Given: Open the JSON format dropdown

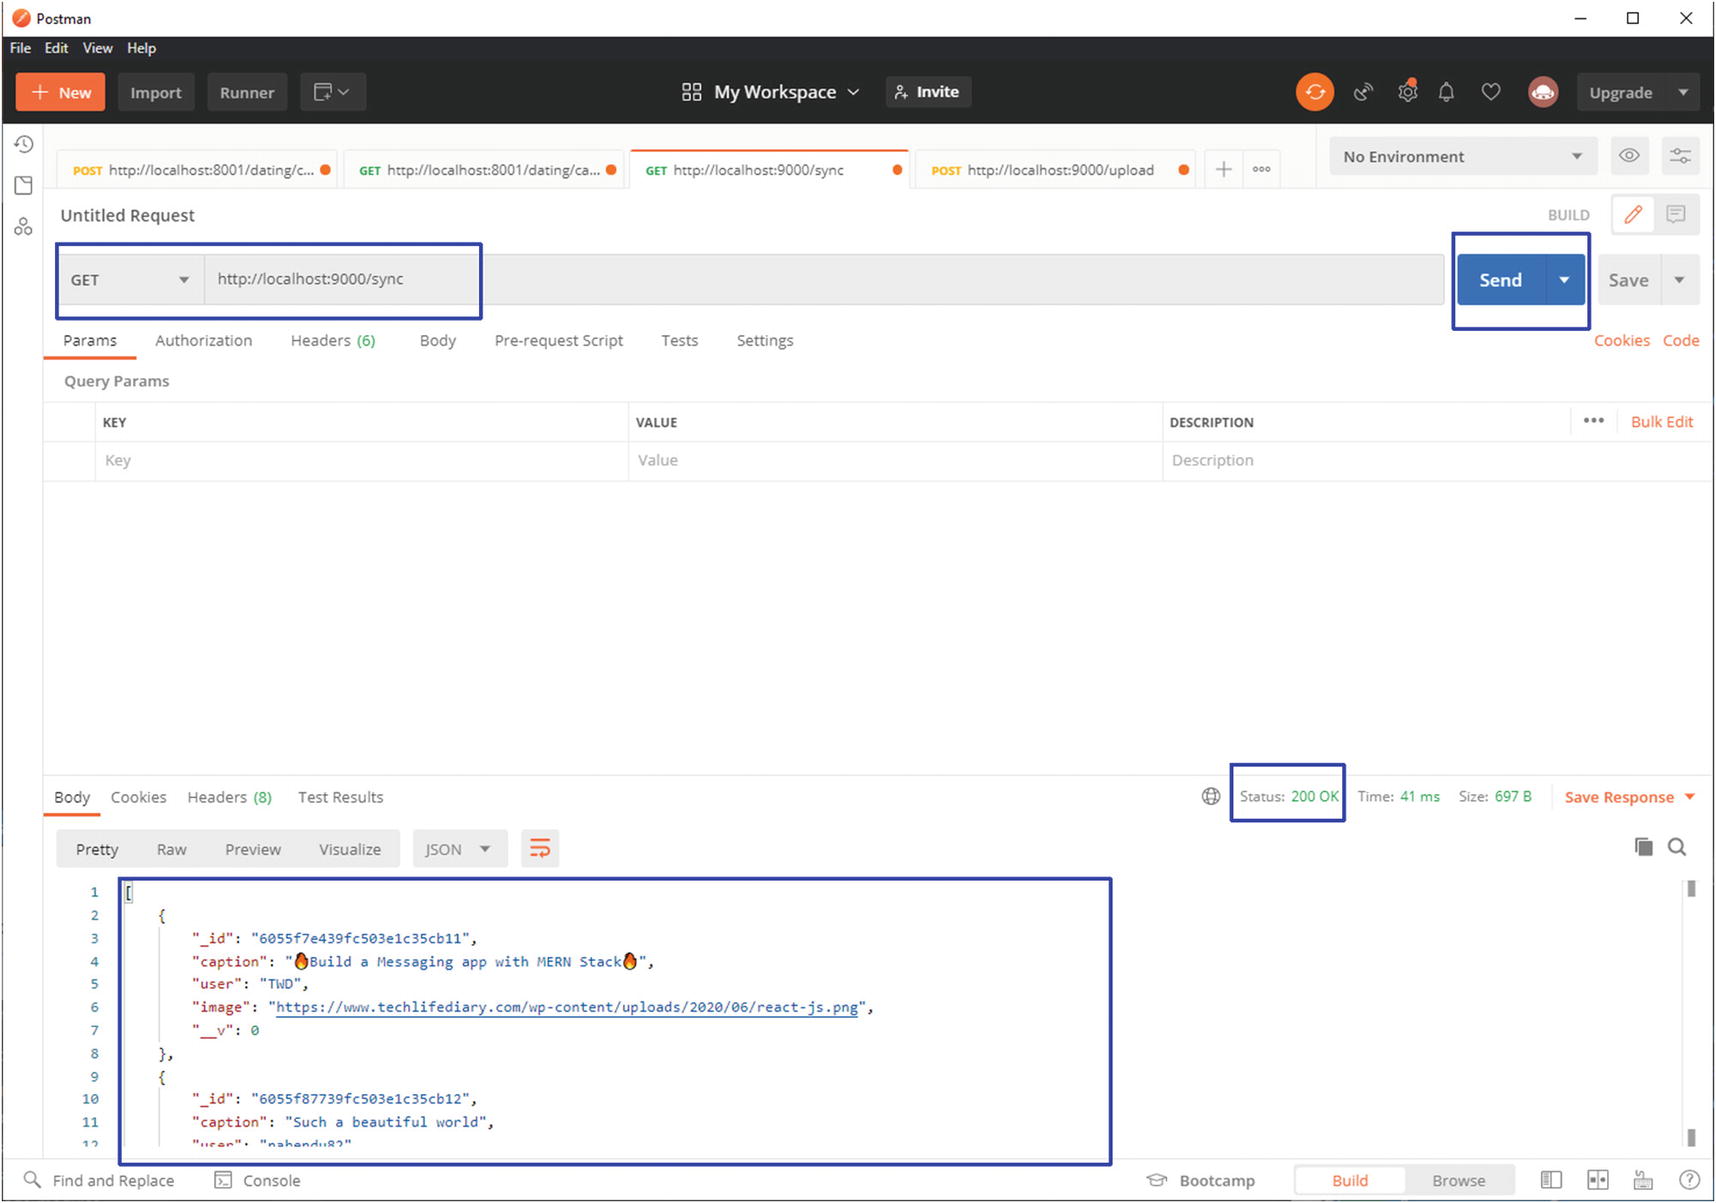Looking at the screenshot, I should [457, 849].
